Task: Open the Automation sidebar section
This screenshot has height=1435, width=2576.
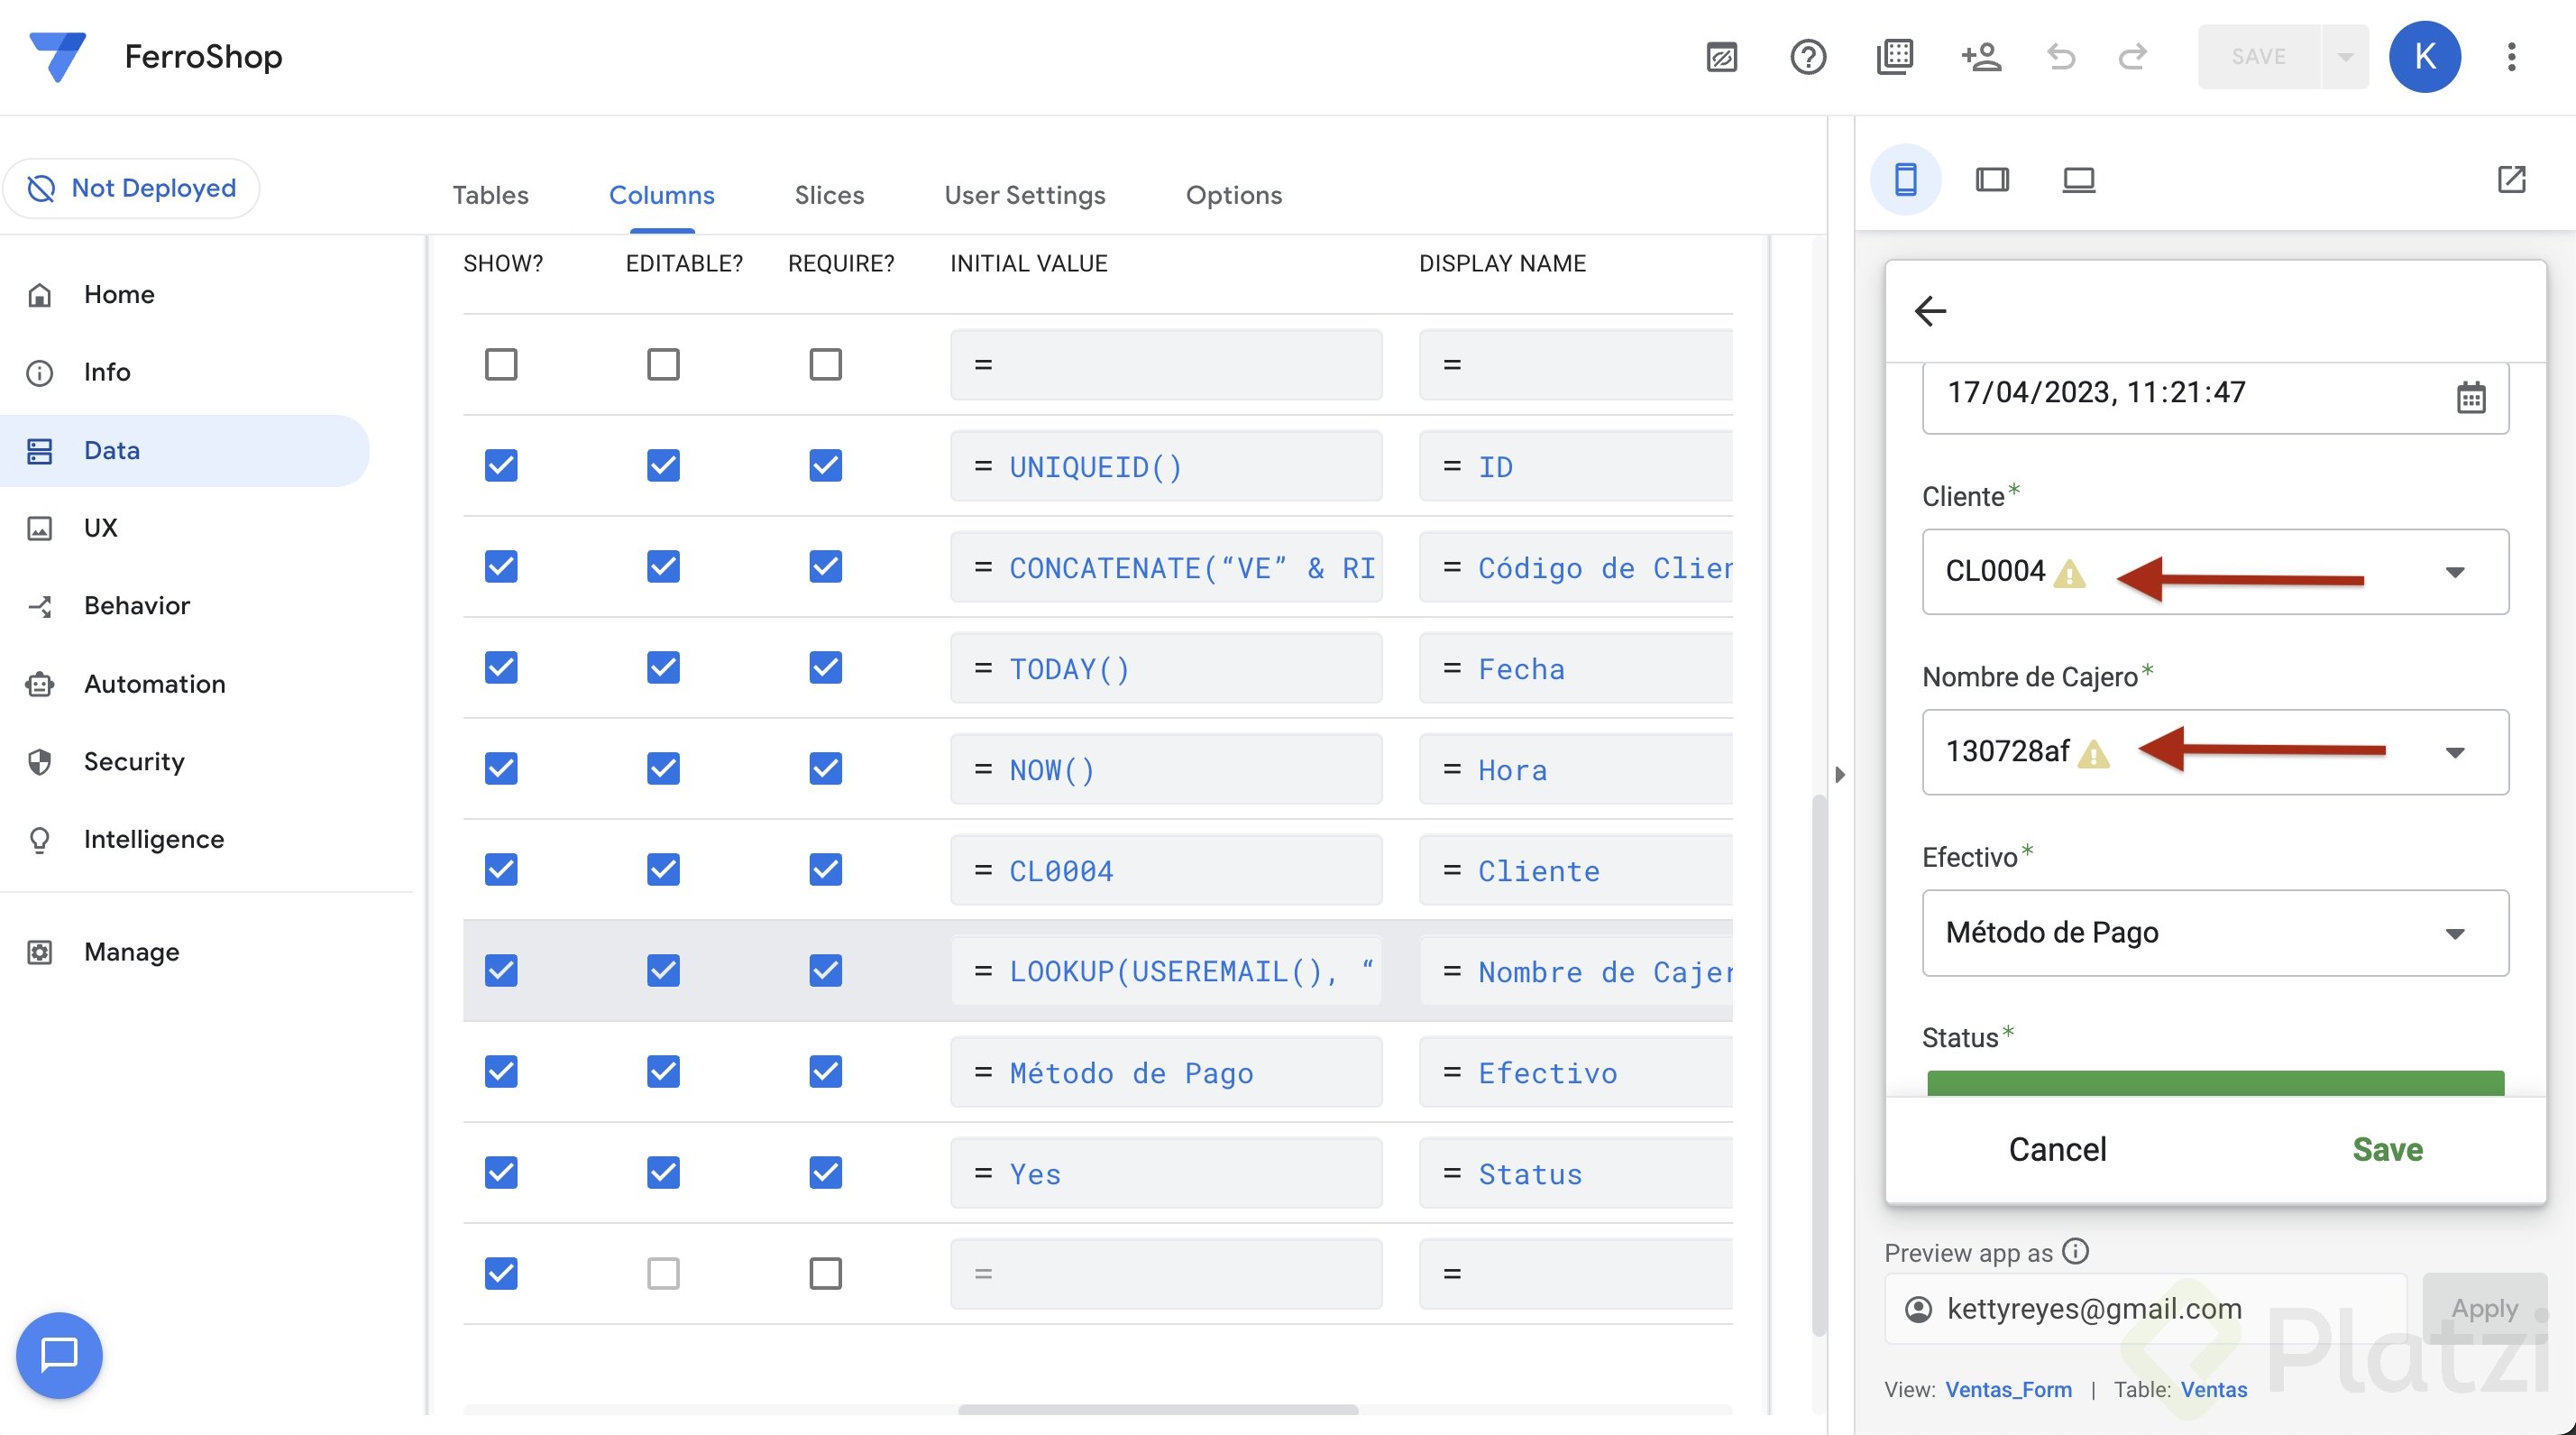Action: [x=154, y=684]
